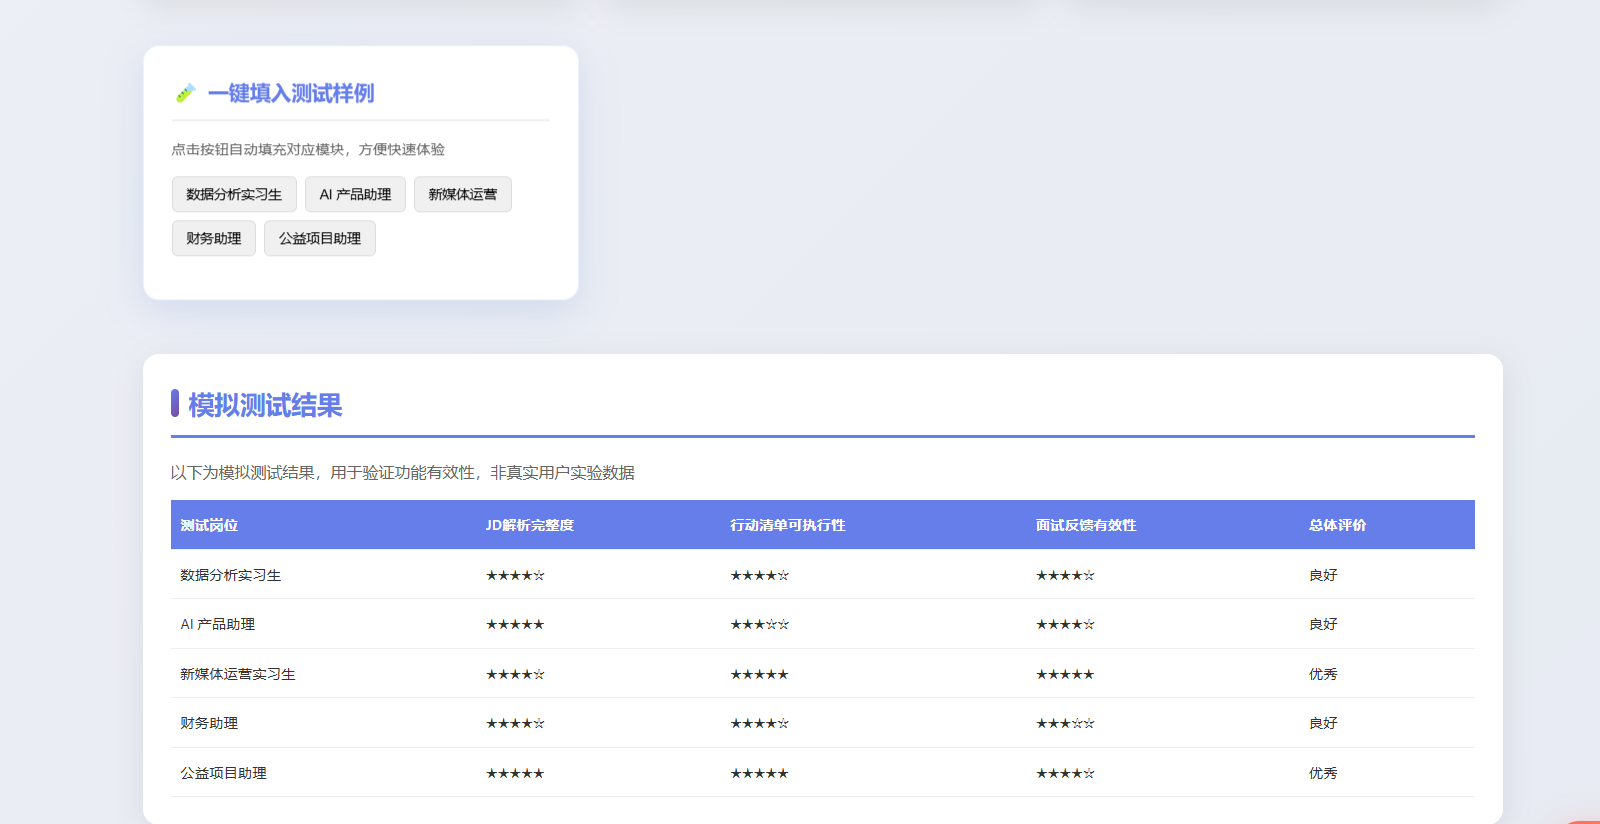The width and height of the screenshot is (1600, 824).
Task: Click the 优秀 rating in 新媒体运营实习生 row
Action: pos(1323,674)
